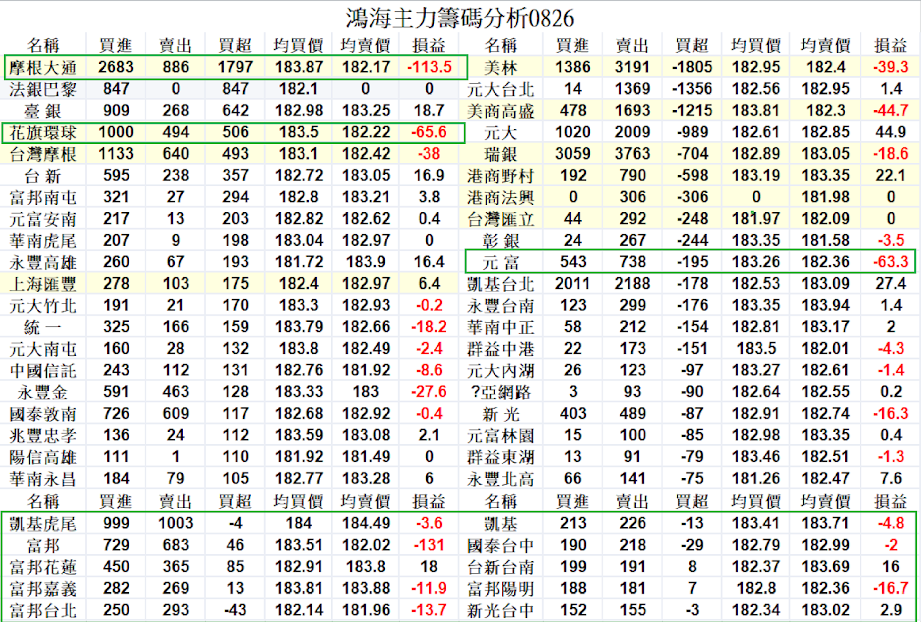Select the 臺 銀 row name

(x=43, y=111)
